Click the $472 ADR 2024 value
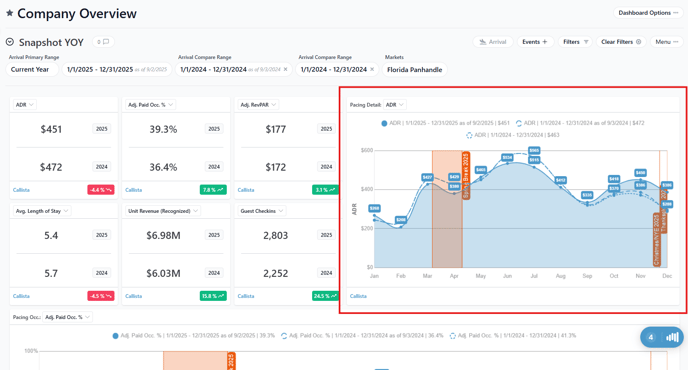Screen dimensions: 688x370 [x=51, y=167]
